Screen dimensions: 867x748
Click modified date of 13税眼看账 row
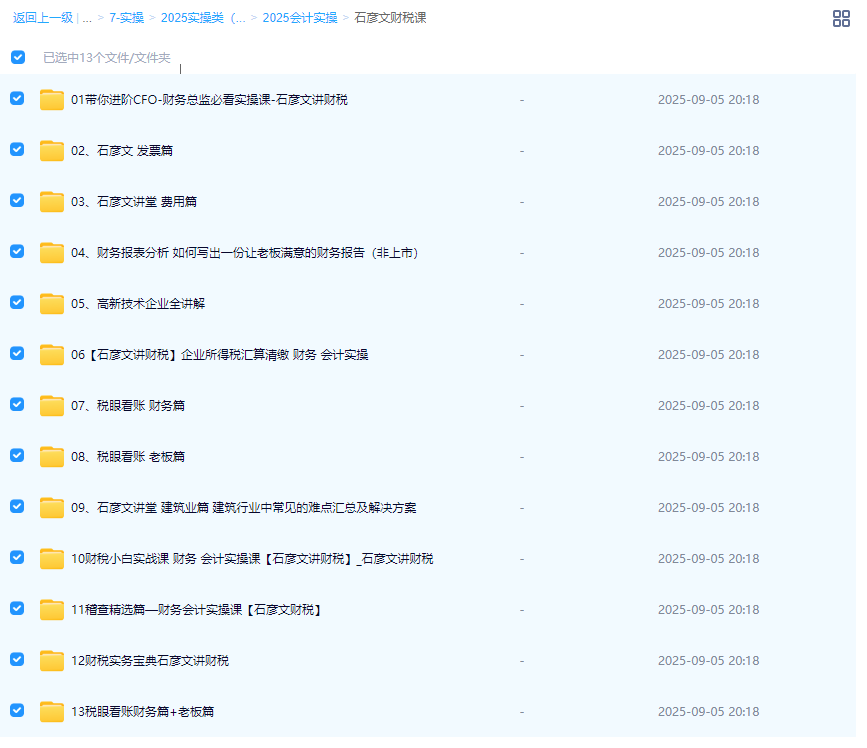coord(708,712)
